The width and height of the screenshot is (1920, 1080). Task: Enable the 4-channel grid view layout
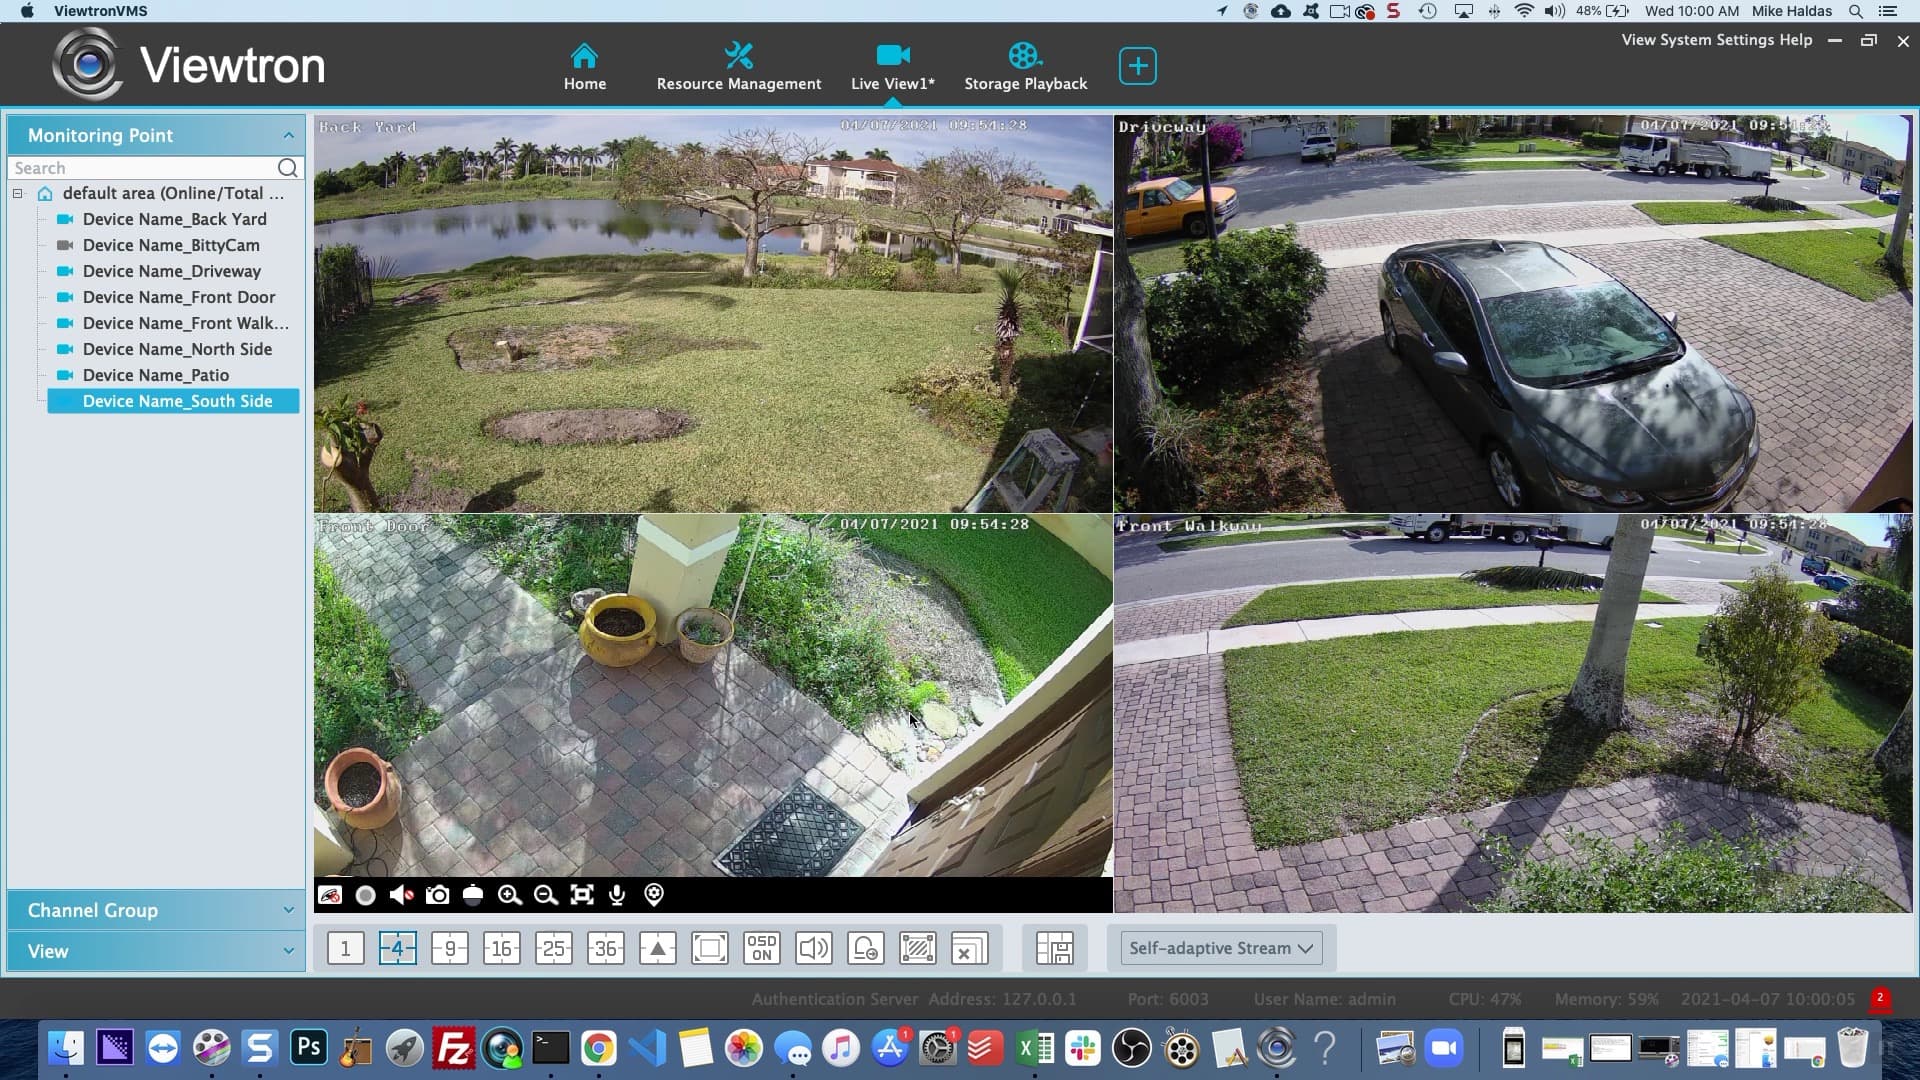(397, 948)
